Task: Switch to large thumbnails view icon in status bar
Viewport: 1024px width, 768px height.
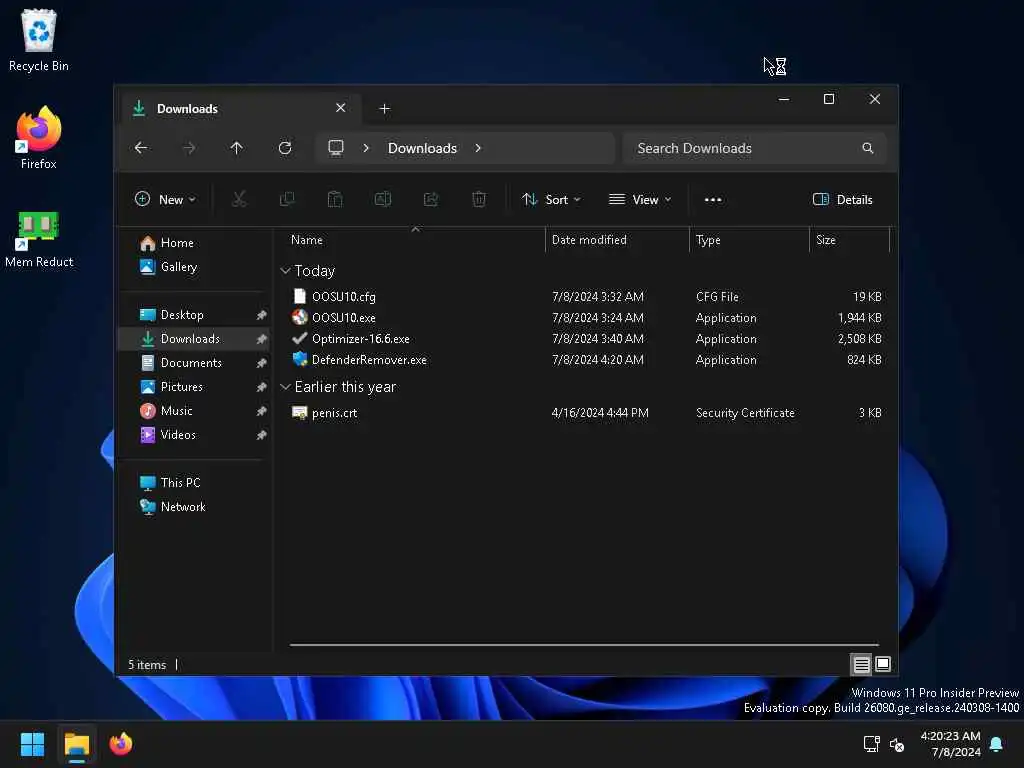Action: 882,664
